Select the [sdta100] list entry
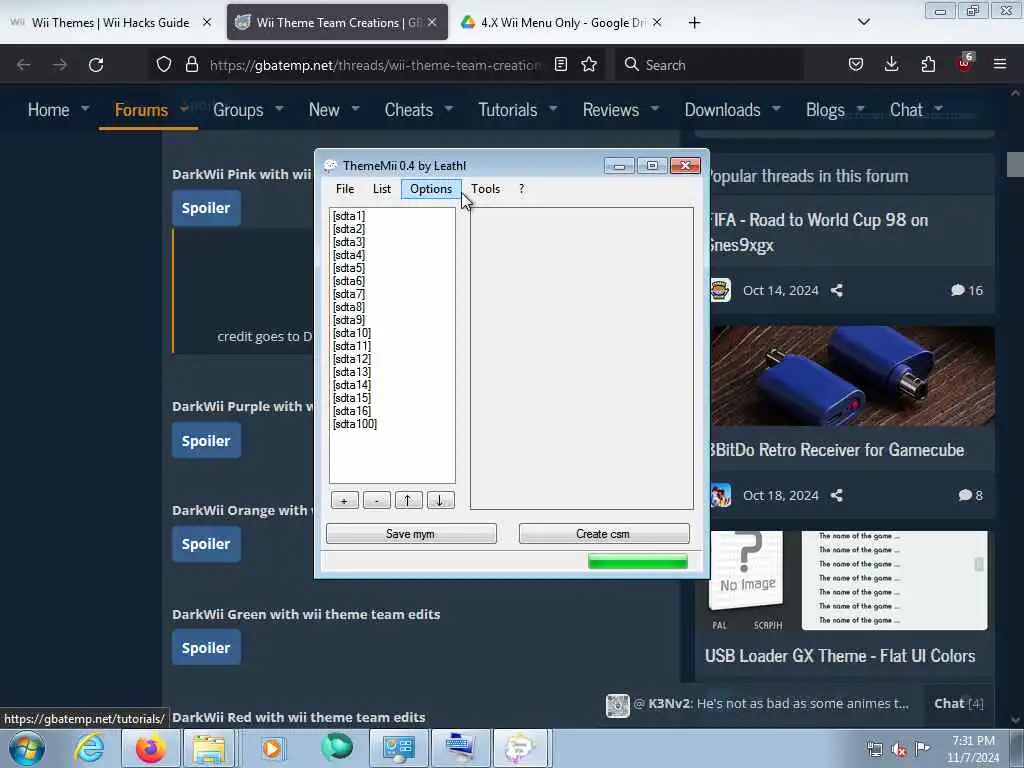The height and width of the screenshot is (768, 1024). [355, 424]
